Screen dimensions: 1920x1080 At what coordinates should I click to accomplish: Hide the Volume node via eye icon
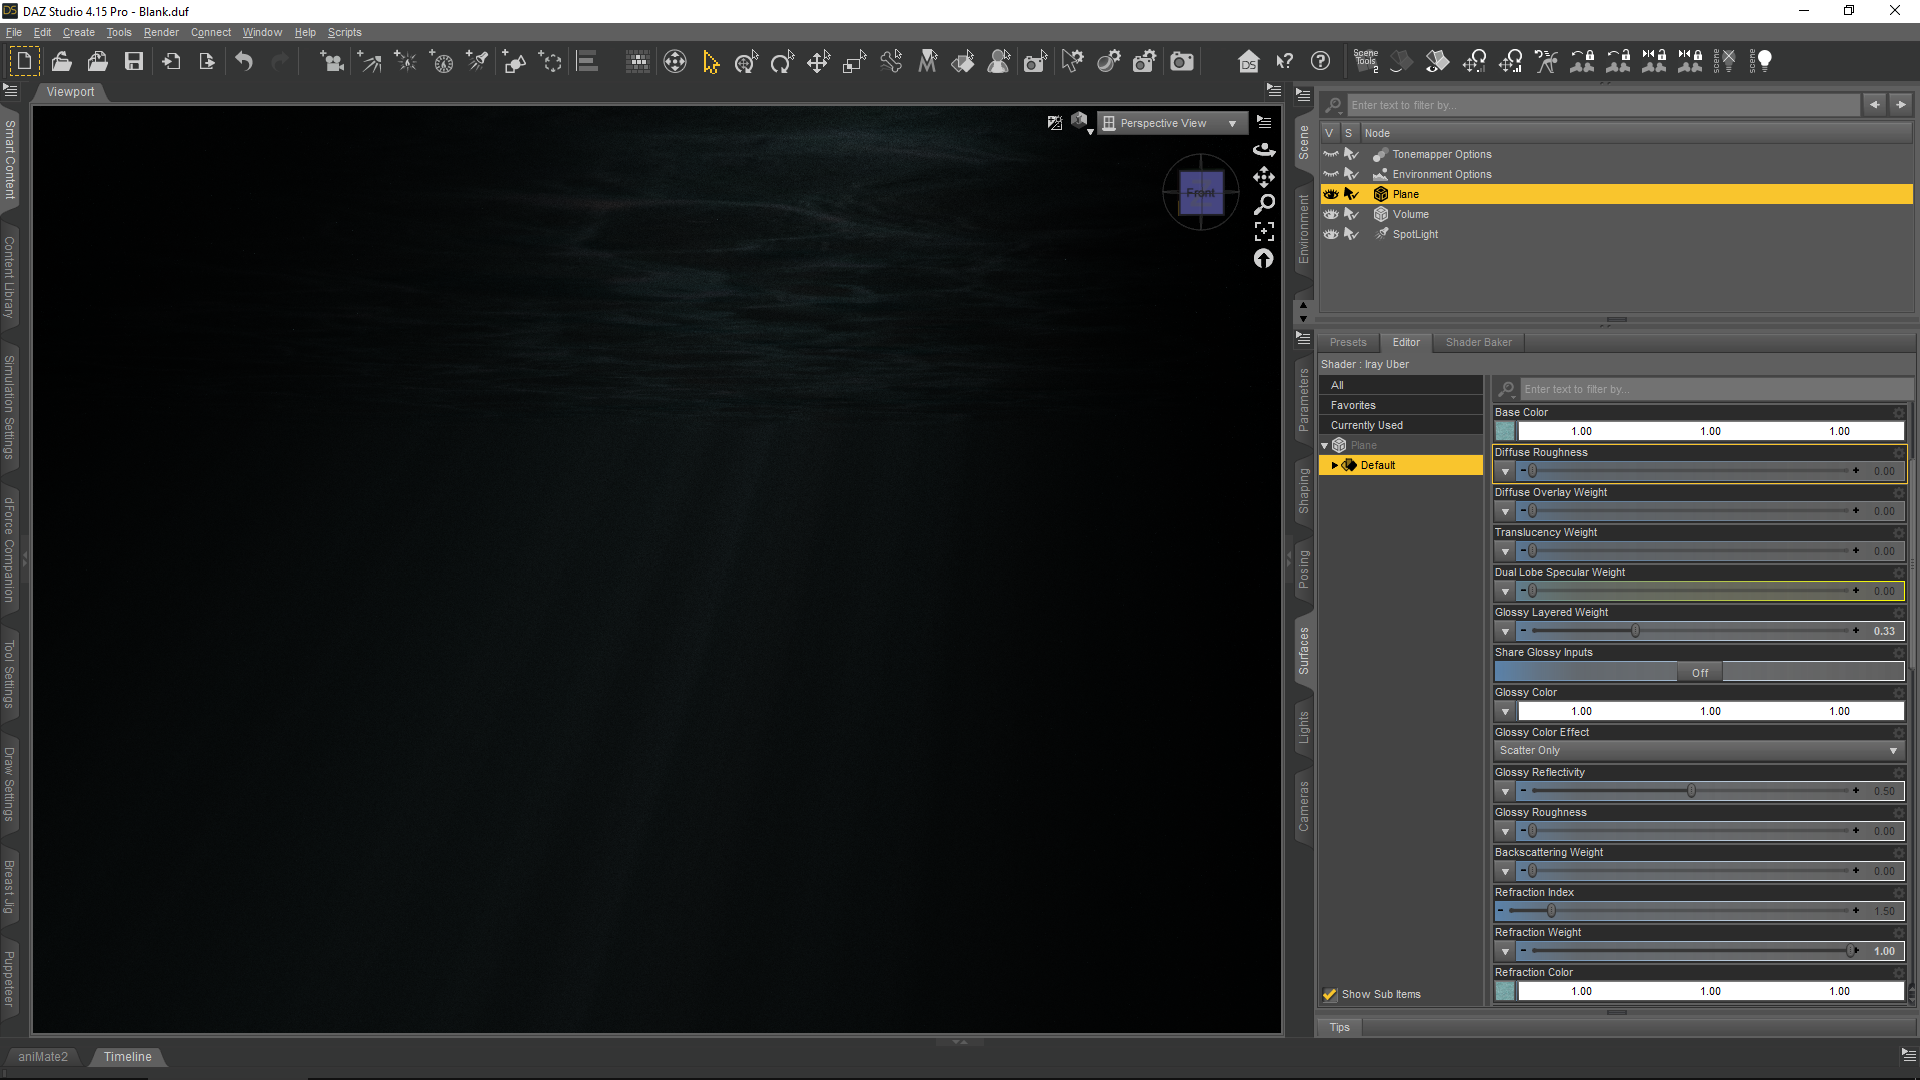click(x=1330, y=214)
